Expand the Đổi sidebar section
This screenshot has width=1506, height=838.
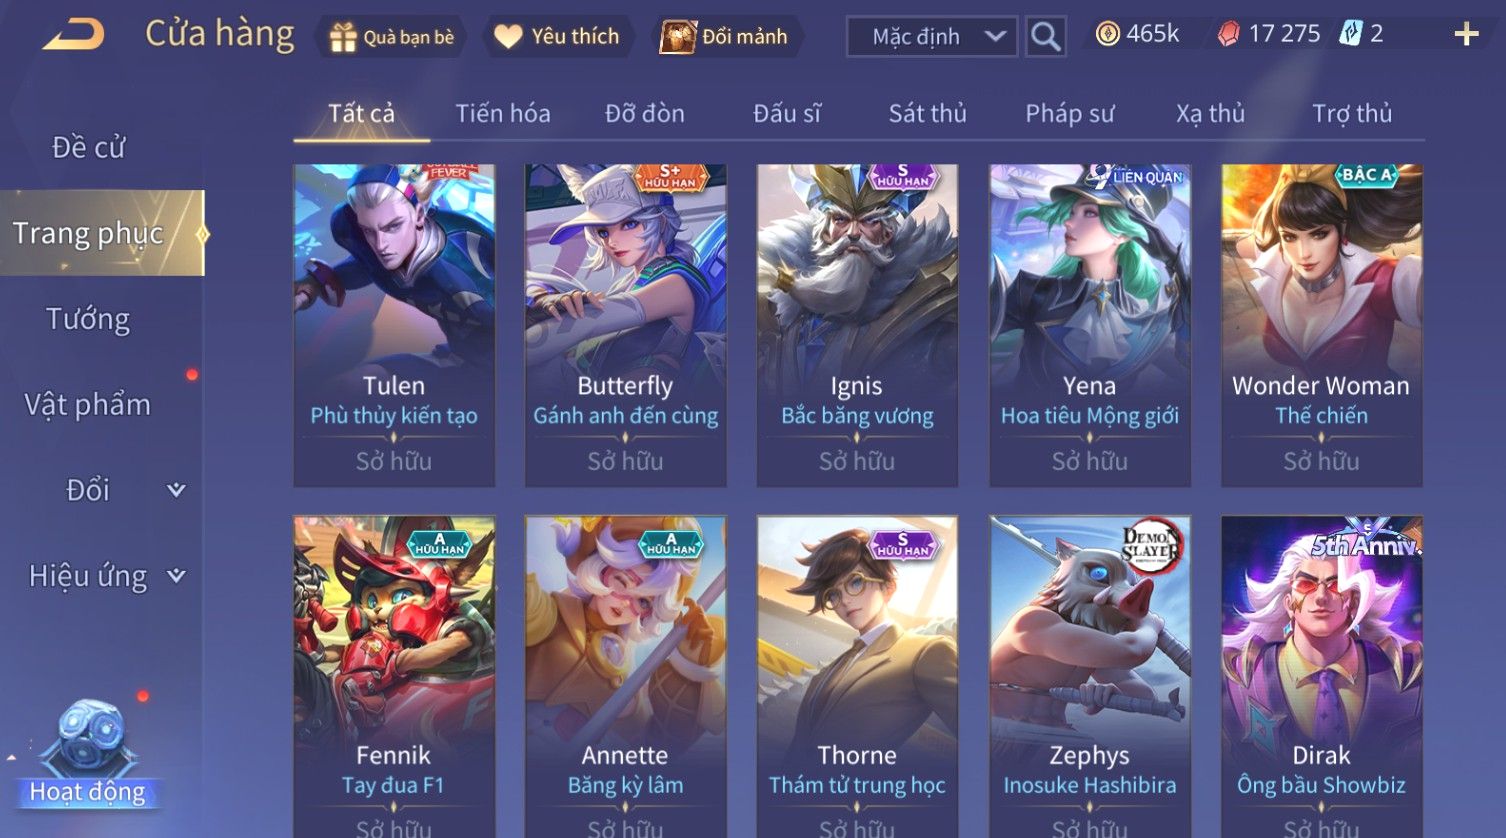pos(176,490)
